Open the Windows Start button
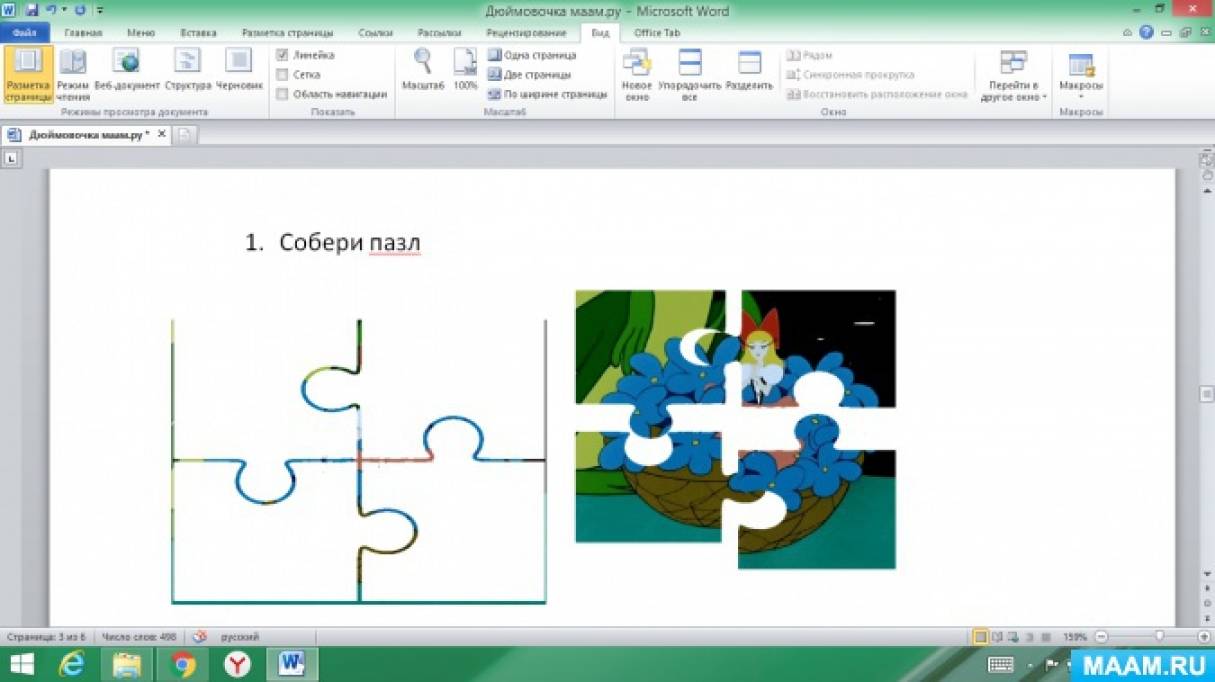Screen dimensions: 1215x682 click(21, 664)
